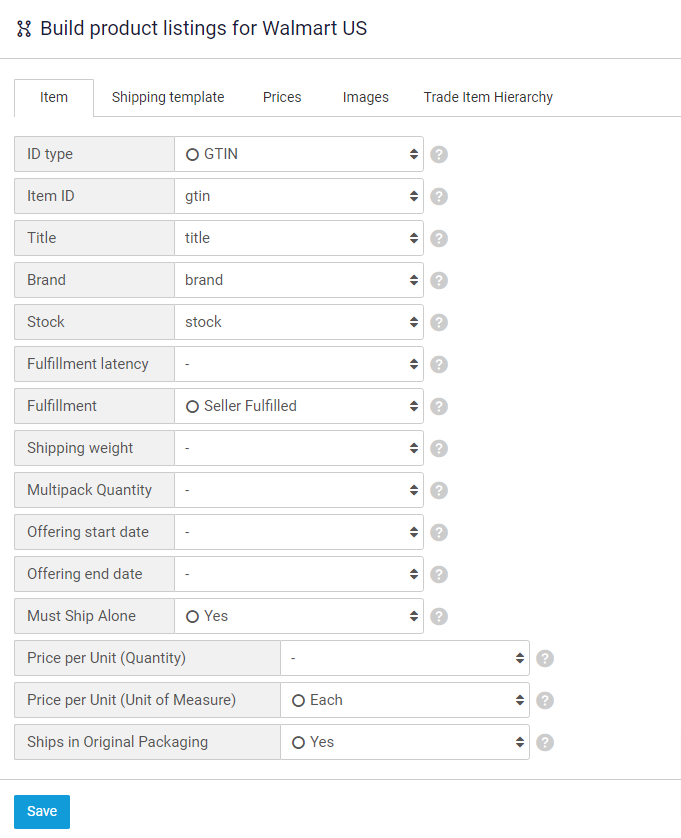
Task: Click the help icon next to ID type
Action: click(x=439, y=154)
